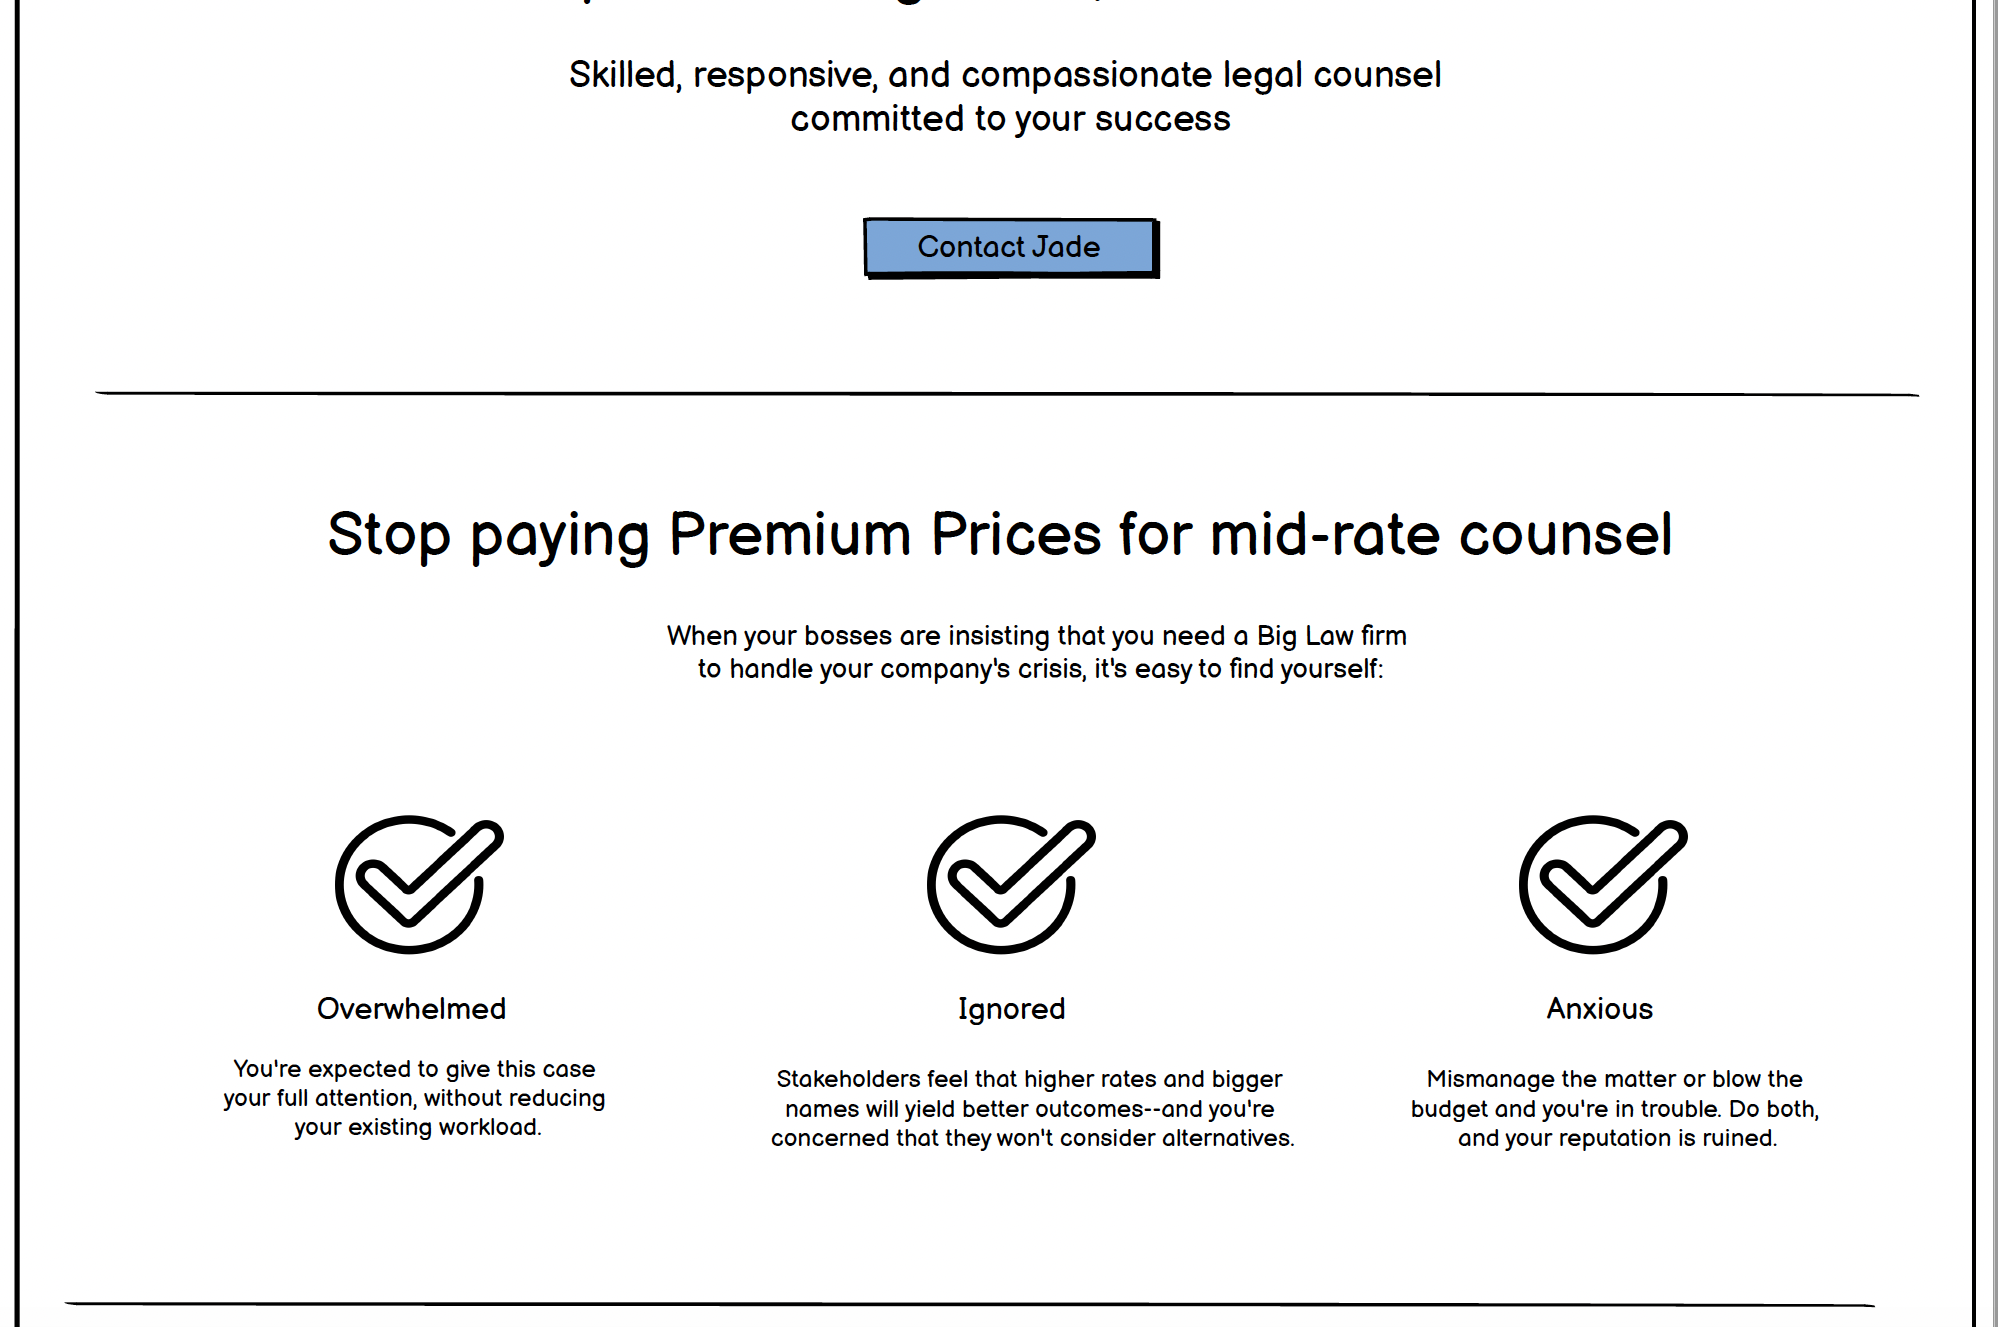Click the Anxious heading

(x=1599, y=1008)
